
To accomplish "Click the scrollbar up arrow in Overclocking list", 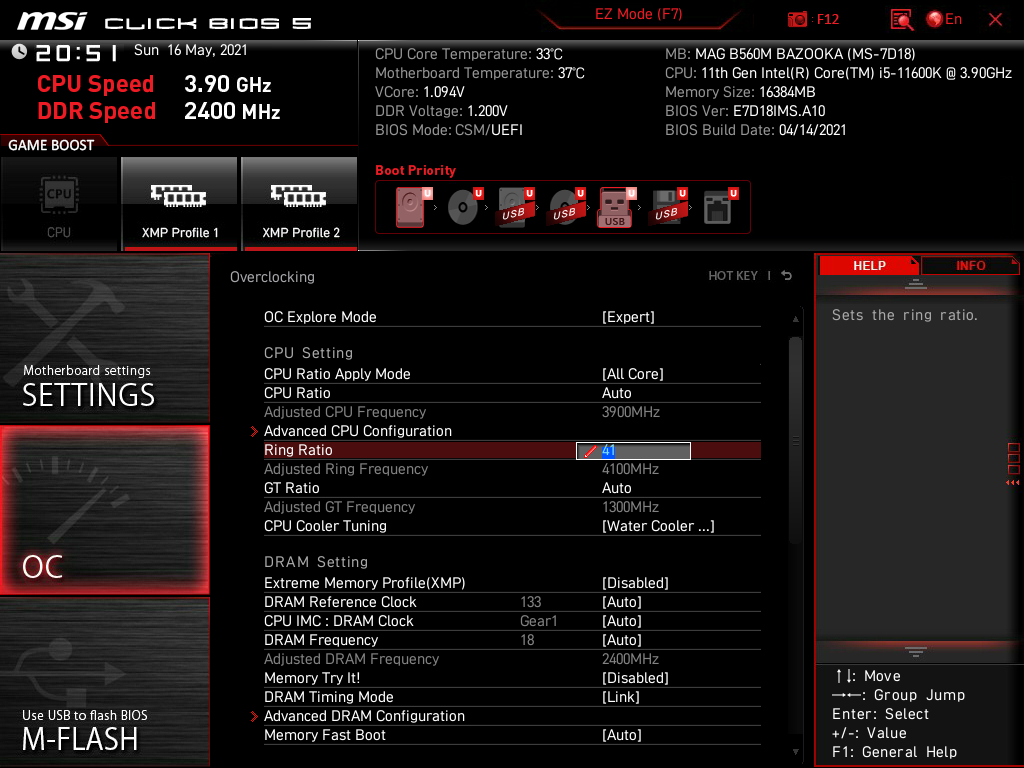I will [795, 319].
